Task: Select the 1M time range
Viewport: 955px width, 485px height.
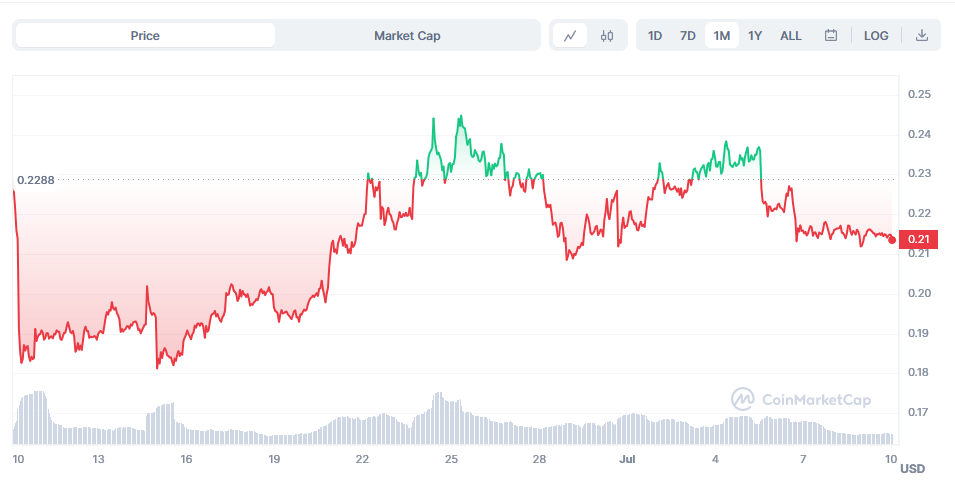Action: [x=722, y=36]
